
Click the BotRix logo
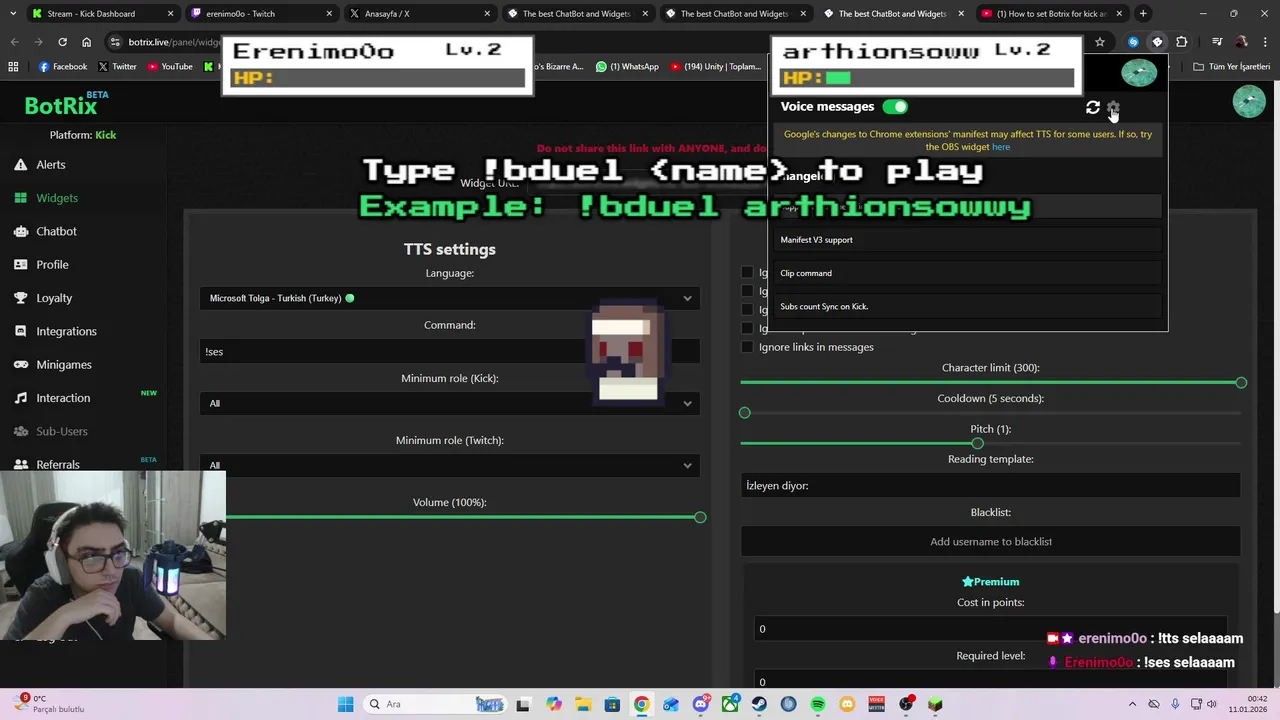coord(61,106)
